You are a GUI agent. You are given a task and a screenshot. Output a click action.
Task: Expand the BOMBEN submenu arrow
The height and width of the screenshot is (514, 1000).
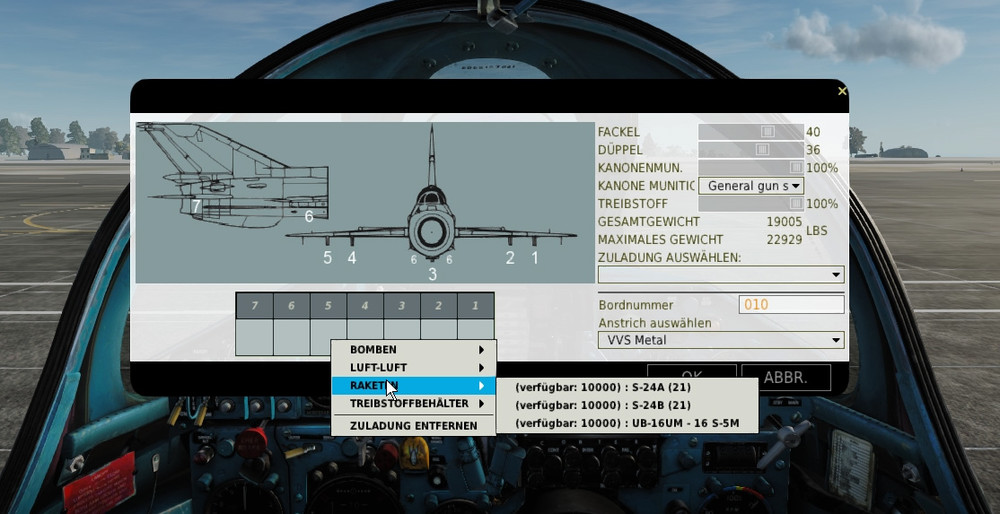482,349
